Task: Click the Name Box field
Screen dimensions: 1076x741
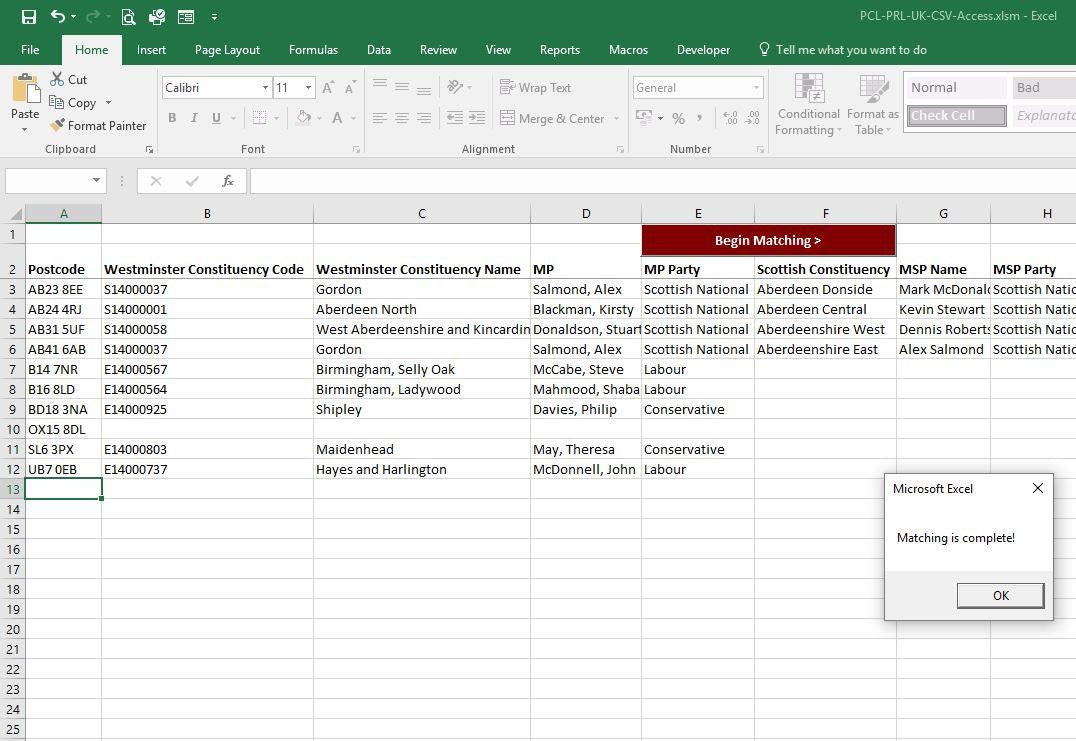Action: pos(48,180)
